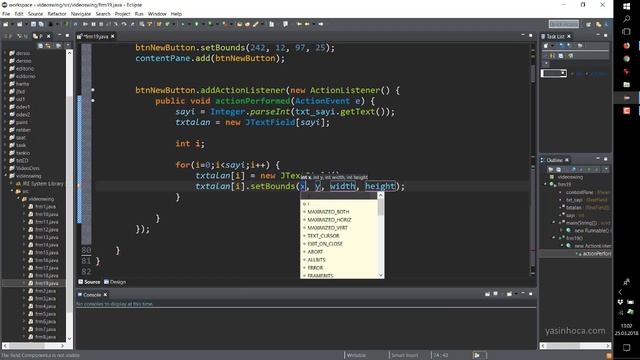Close the frm19.java editor tab
This screenshot has width=640, height=360.
point(113,36)
